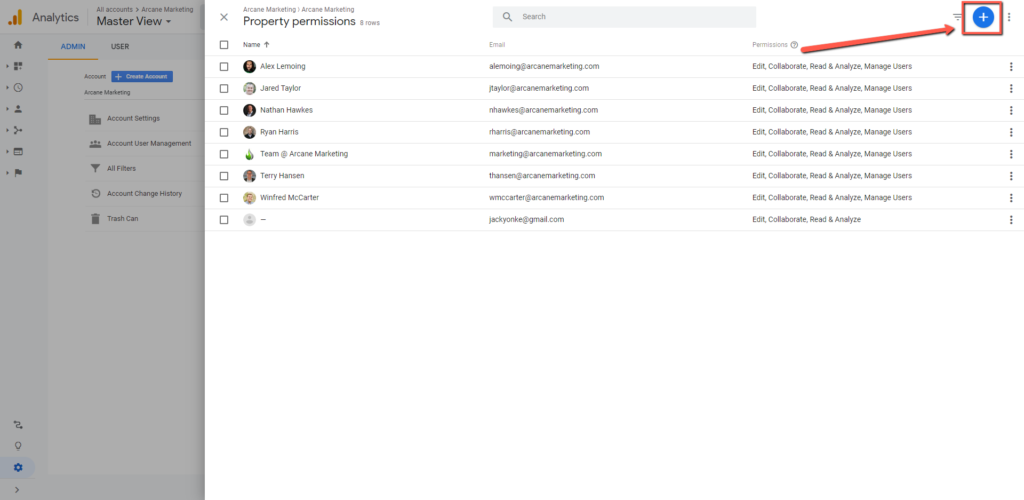Check the box for Nathan Hawkes
This screenshot has height=500, width=1024.
coord(224,110)
